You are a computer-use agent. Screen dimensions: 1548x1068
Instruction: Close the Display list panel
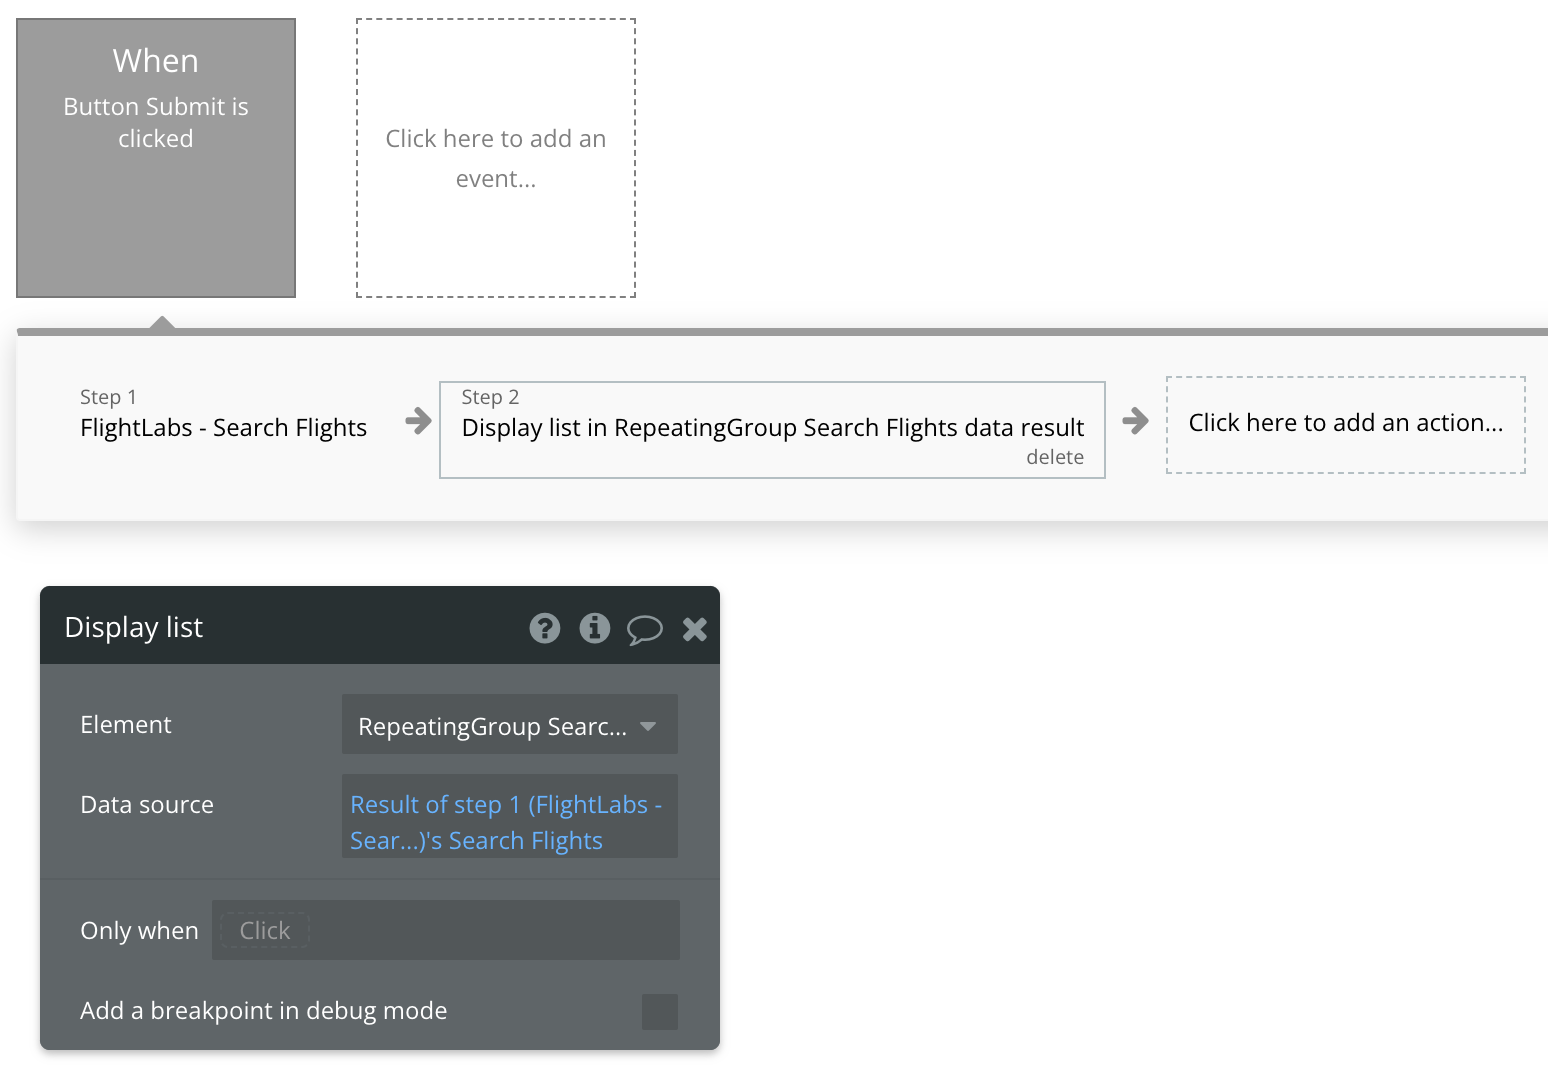(x=695, y=629)
